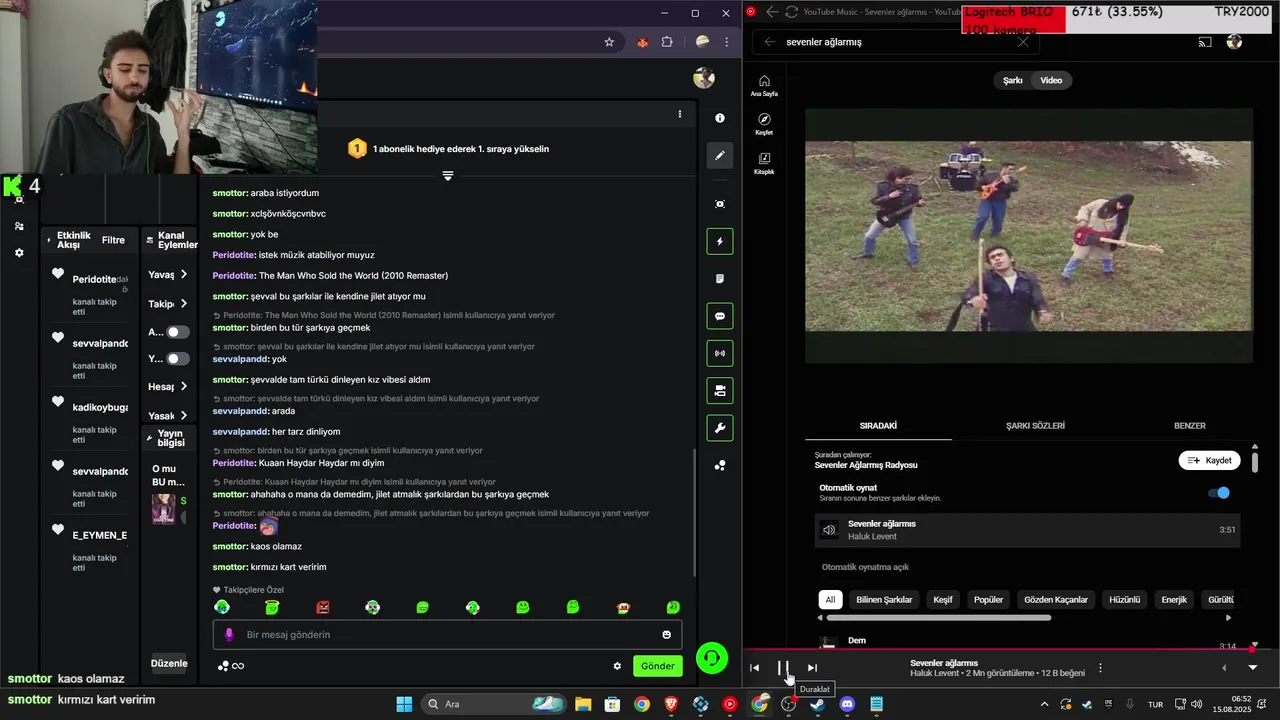Screen dimensions: 1280x720
Task: Open chat settings gear next to Gönder
Action: coord(617,666)
